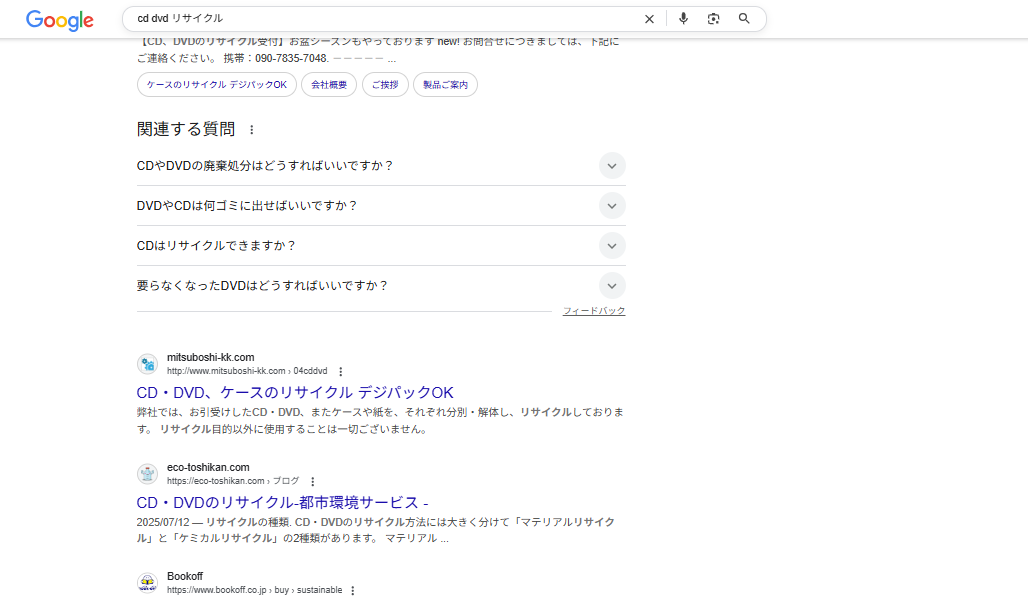Expand question 要らなくなったDVDはどうすればいいですか
Image resolution: width=1028 pixels, height=602 pixels.
[x=612, y=286]
